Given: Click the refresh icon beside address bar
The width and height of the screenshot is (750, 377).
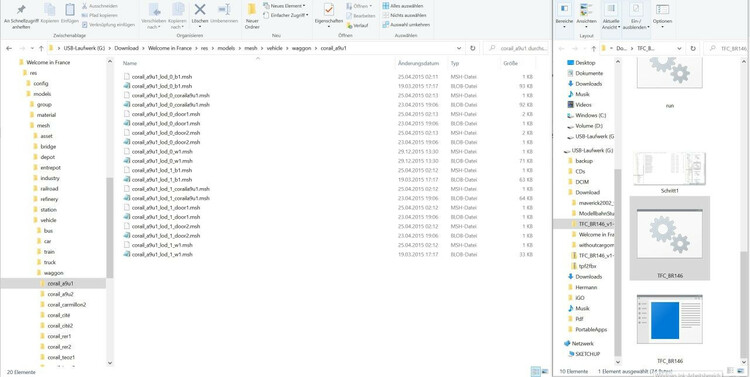Looking at the screenshot, I should 473,48.
